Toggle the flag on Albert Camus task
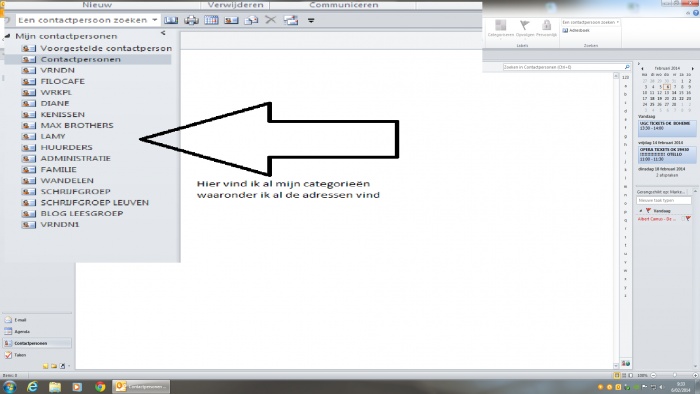700x394 pixels. (x=688, y=219)
